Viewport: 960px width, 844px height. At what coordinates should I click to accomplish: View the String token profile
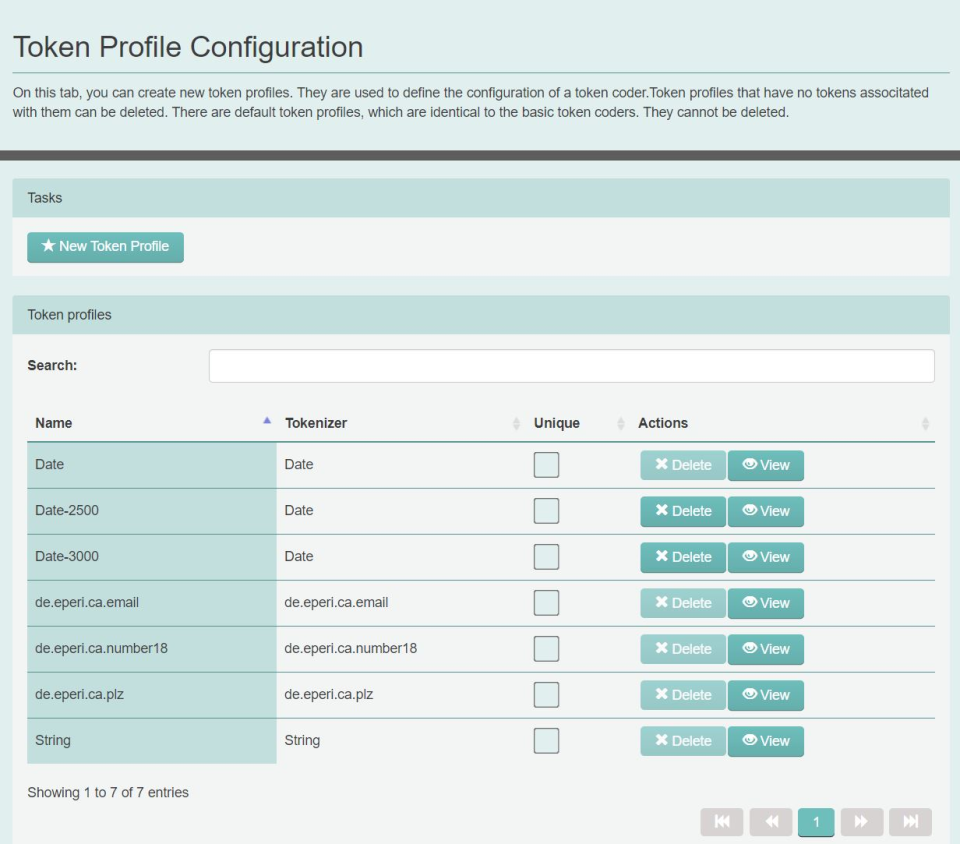765,741
